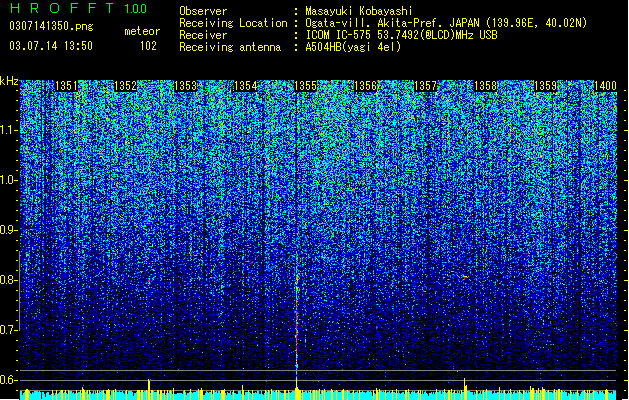629x400 pixels.
Task: Click the HROFFT 1.0.0 title
Action: pyautogui.click(x=79, y=8)
